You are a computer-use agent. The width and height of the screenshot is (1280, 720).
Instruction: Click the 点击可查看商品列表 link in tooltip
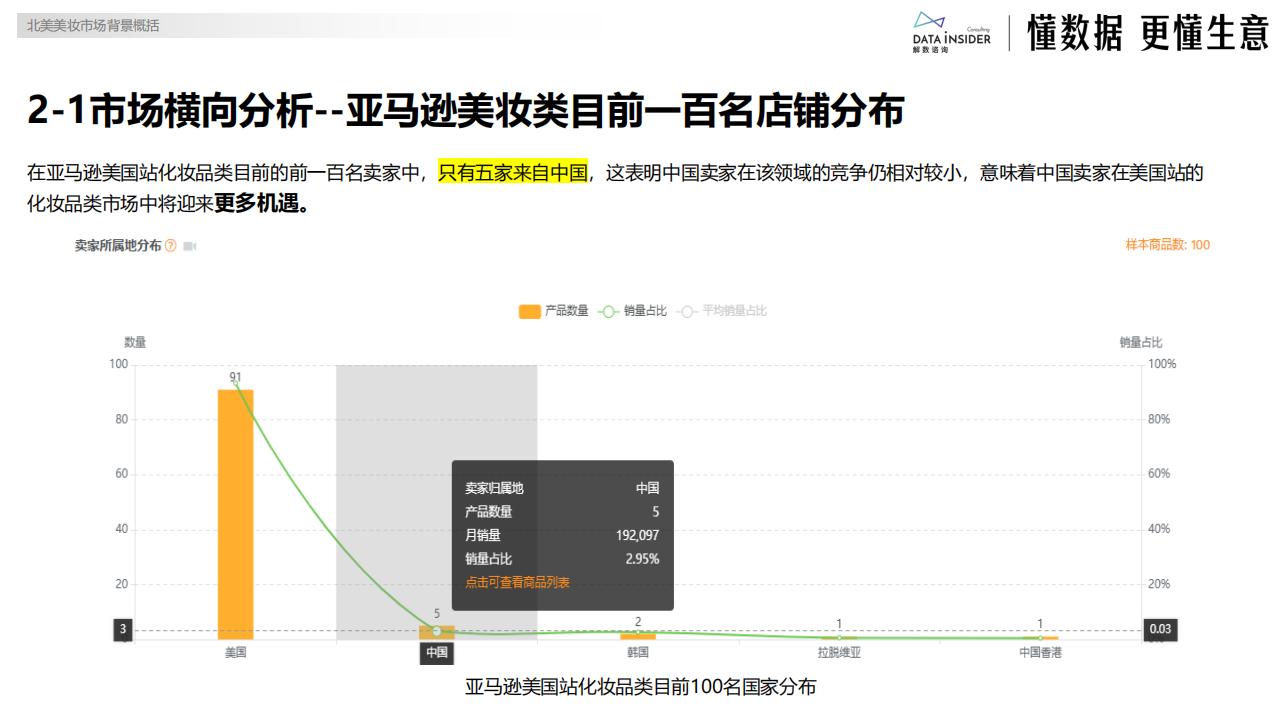(517, 582)
